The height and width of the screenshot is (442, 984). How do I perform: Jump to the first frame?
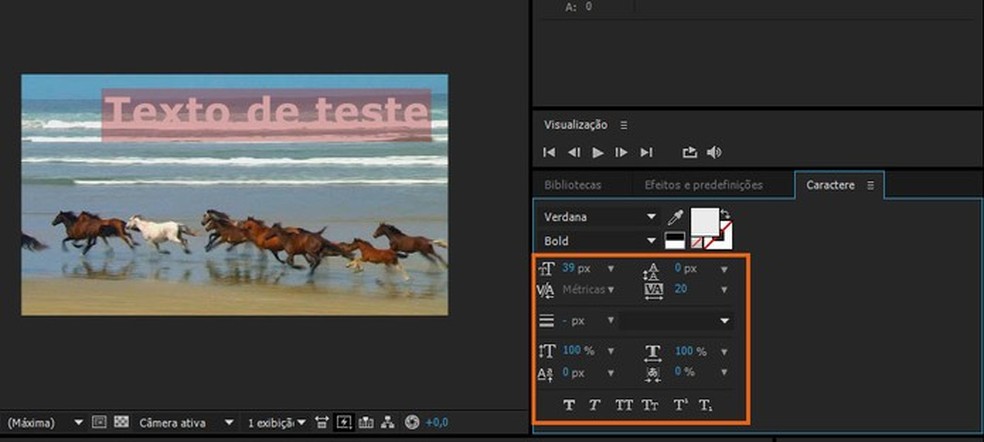pyautogui.click(x=549, y=152)
